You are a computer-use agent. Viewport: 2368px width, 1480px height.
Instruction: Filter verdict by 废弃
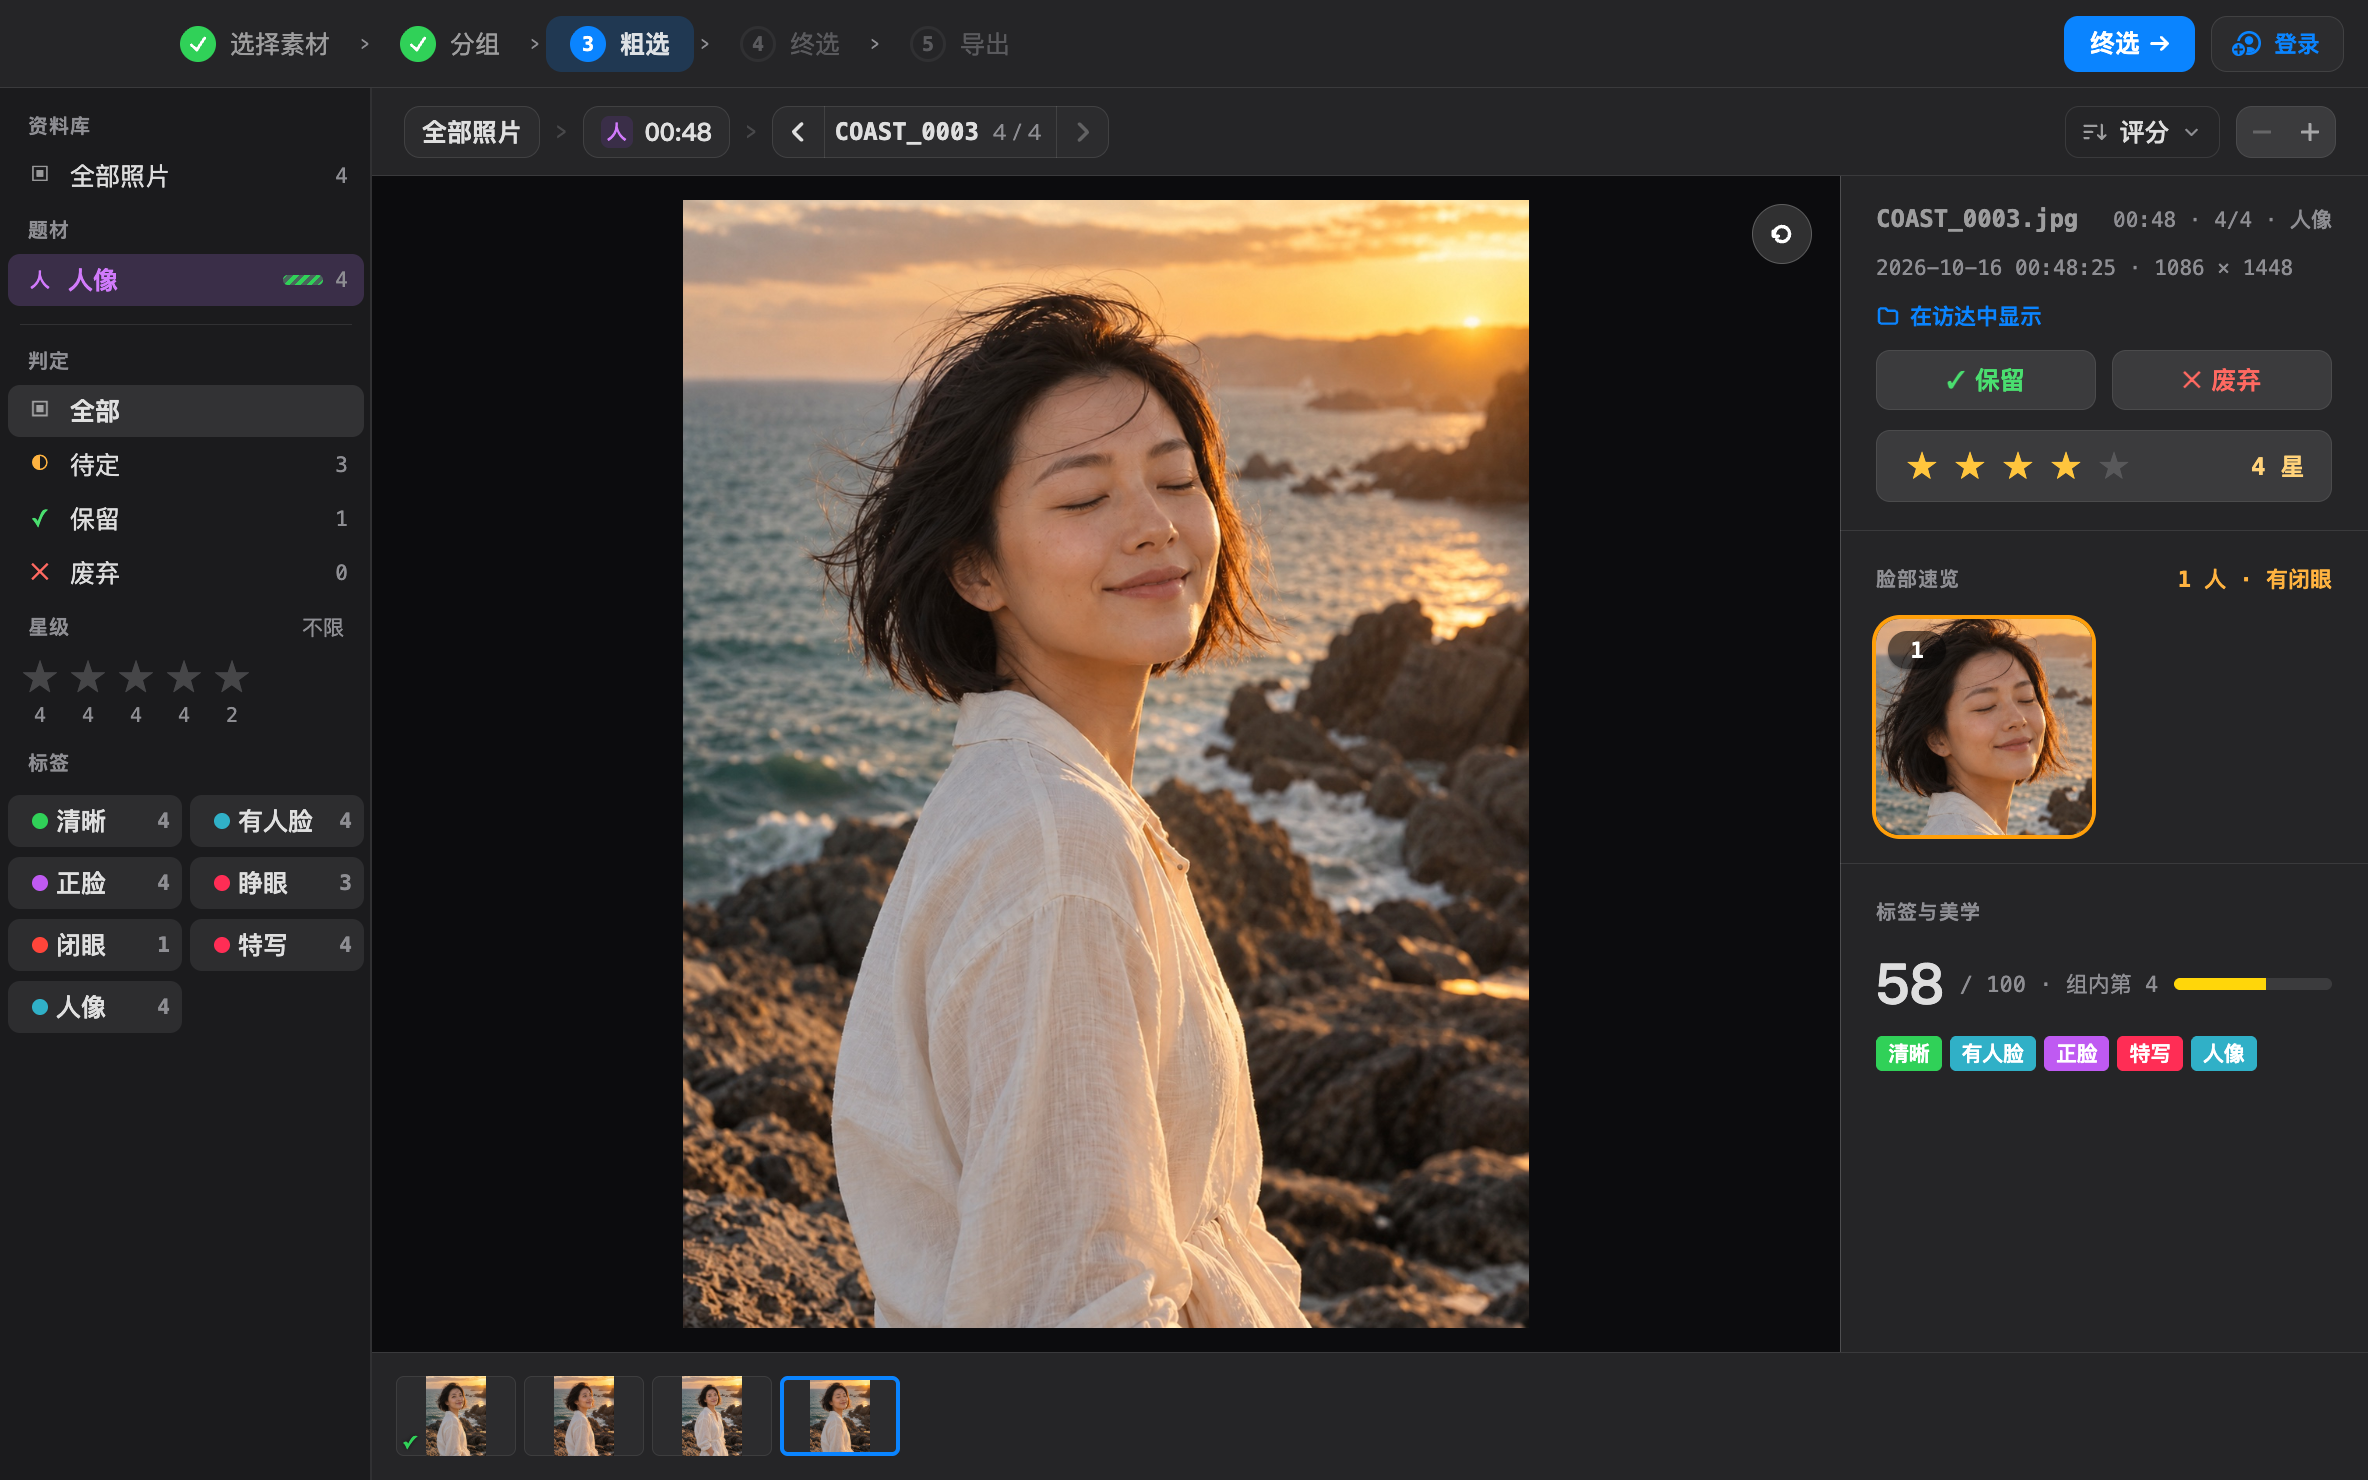coord(186,573)
